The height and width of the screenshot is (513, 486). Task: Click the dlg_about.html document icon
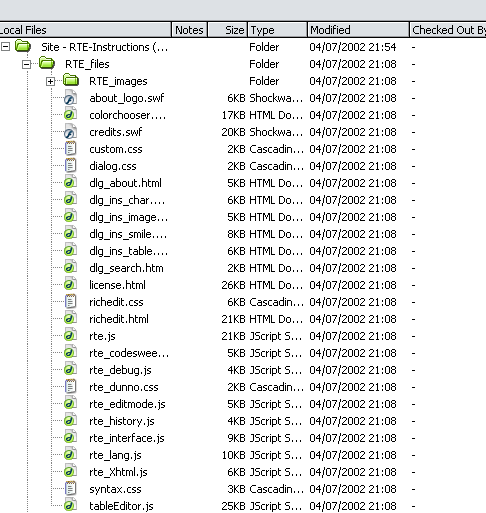(x=70, y=183)
